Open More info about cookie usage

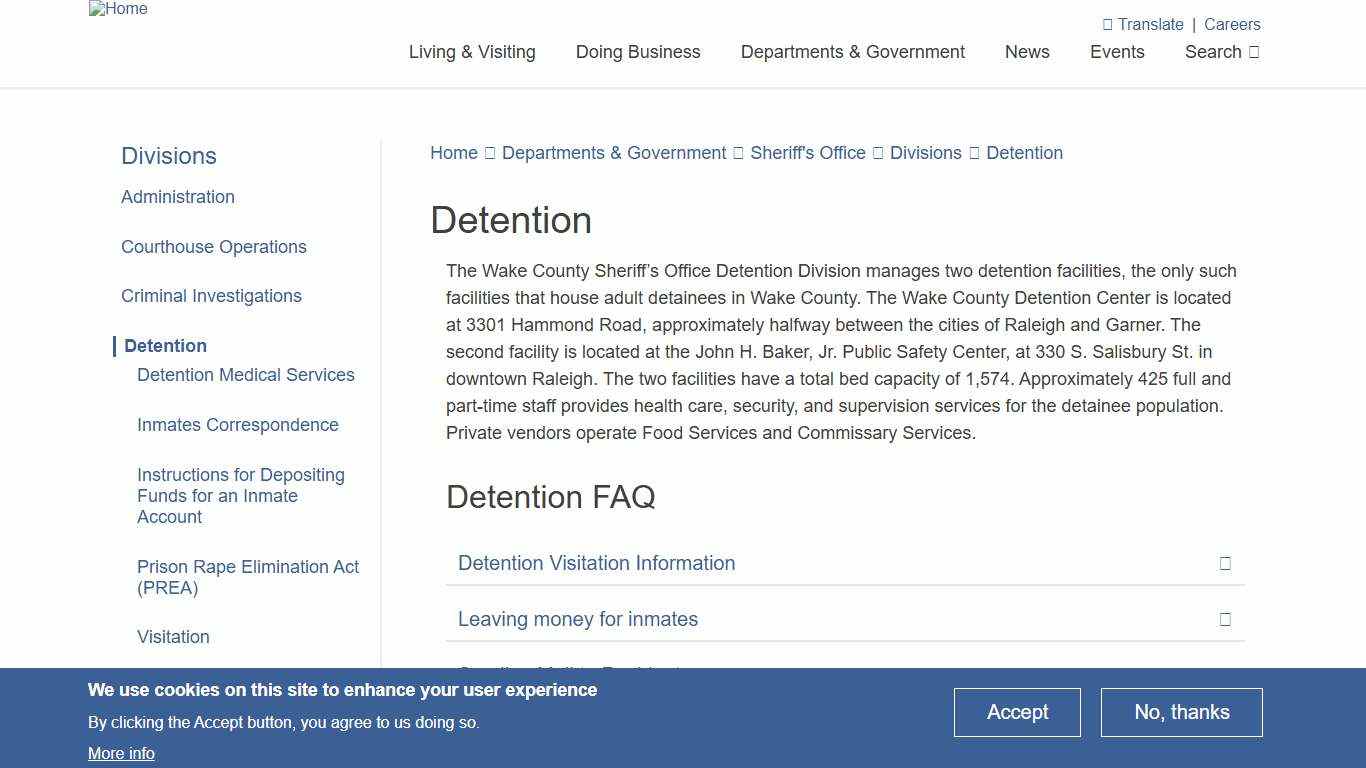click(x=121, y=753)
